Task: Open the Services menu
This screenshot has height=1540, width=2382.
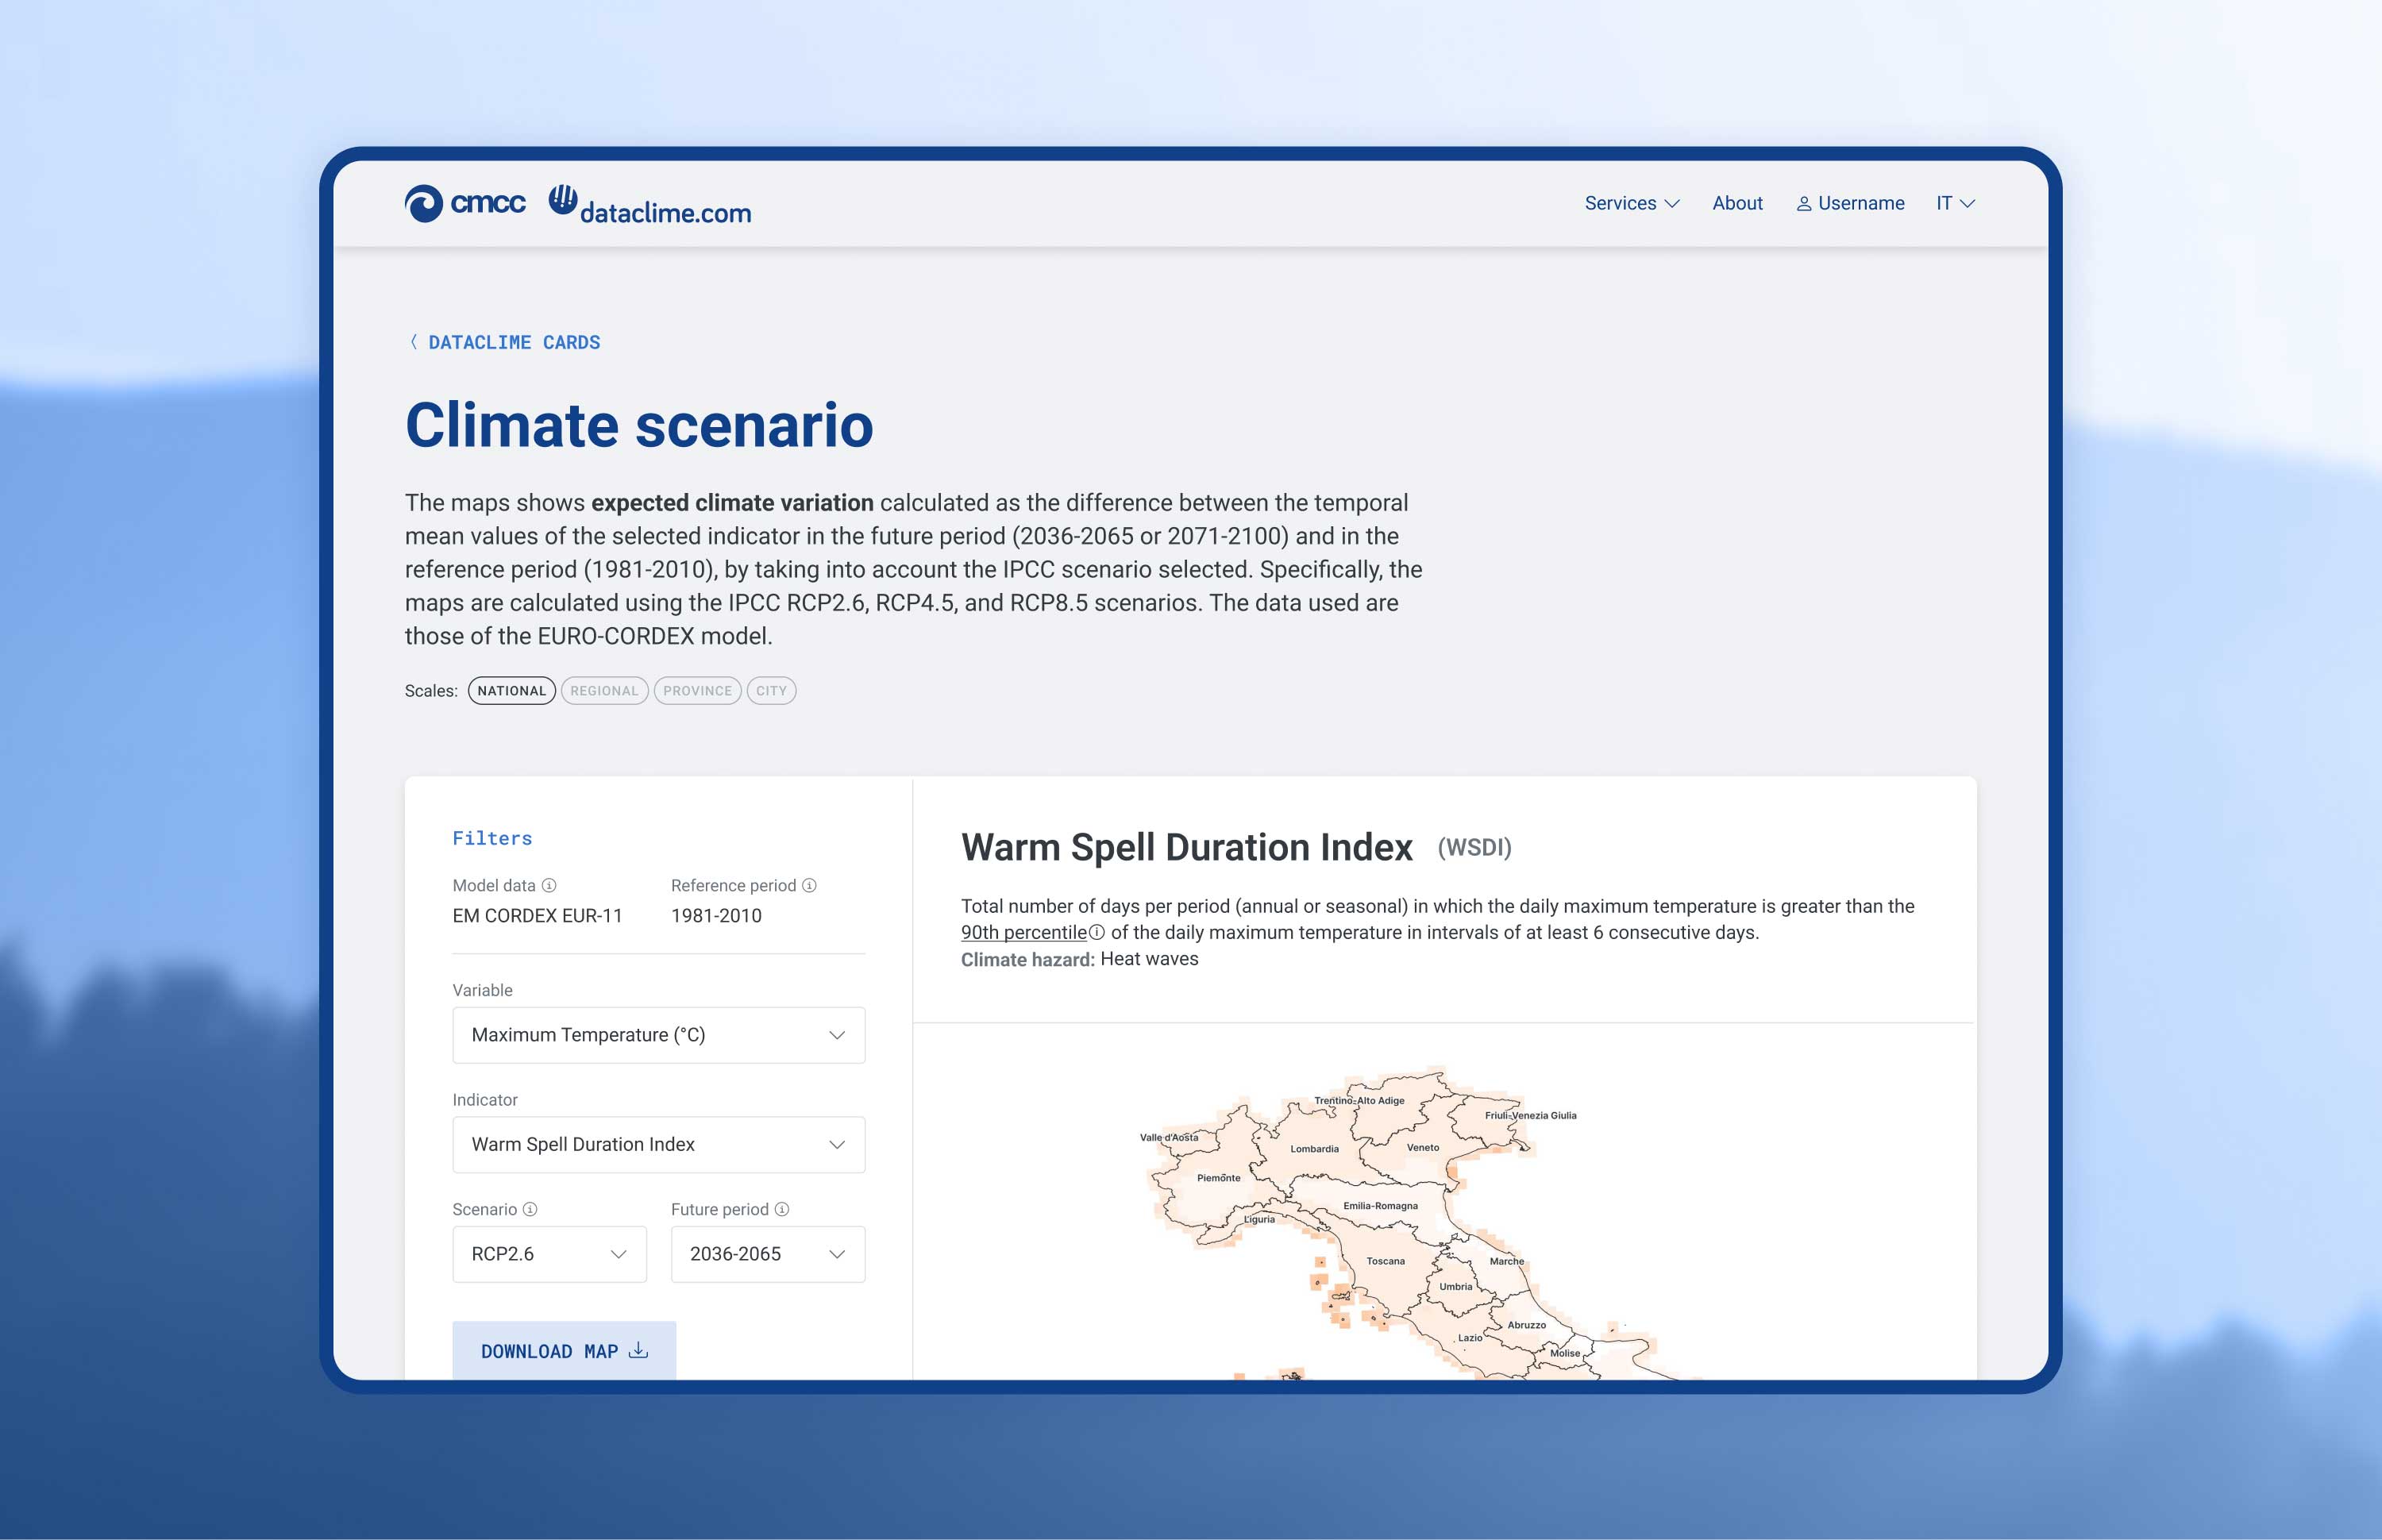Action: click(1631, 203)
